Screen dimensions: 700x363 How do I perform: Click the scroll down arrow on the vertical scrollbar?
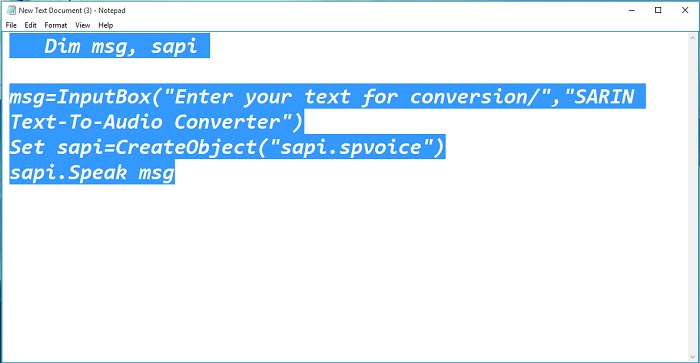point(693,357)
